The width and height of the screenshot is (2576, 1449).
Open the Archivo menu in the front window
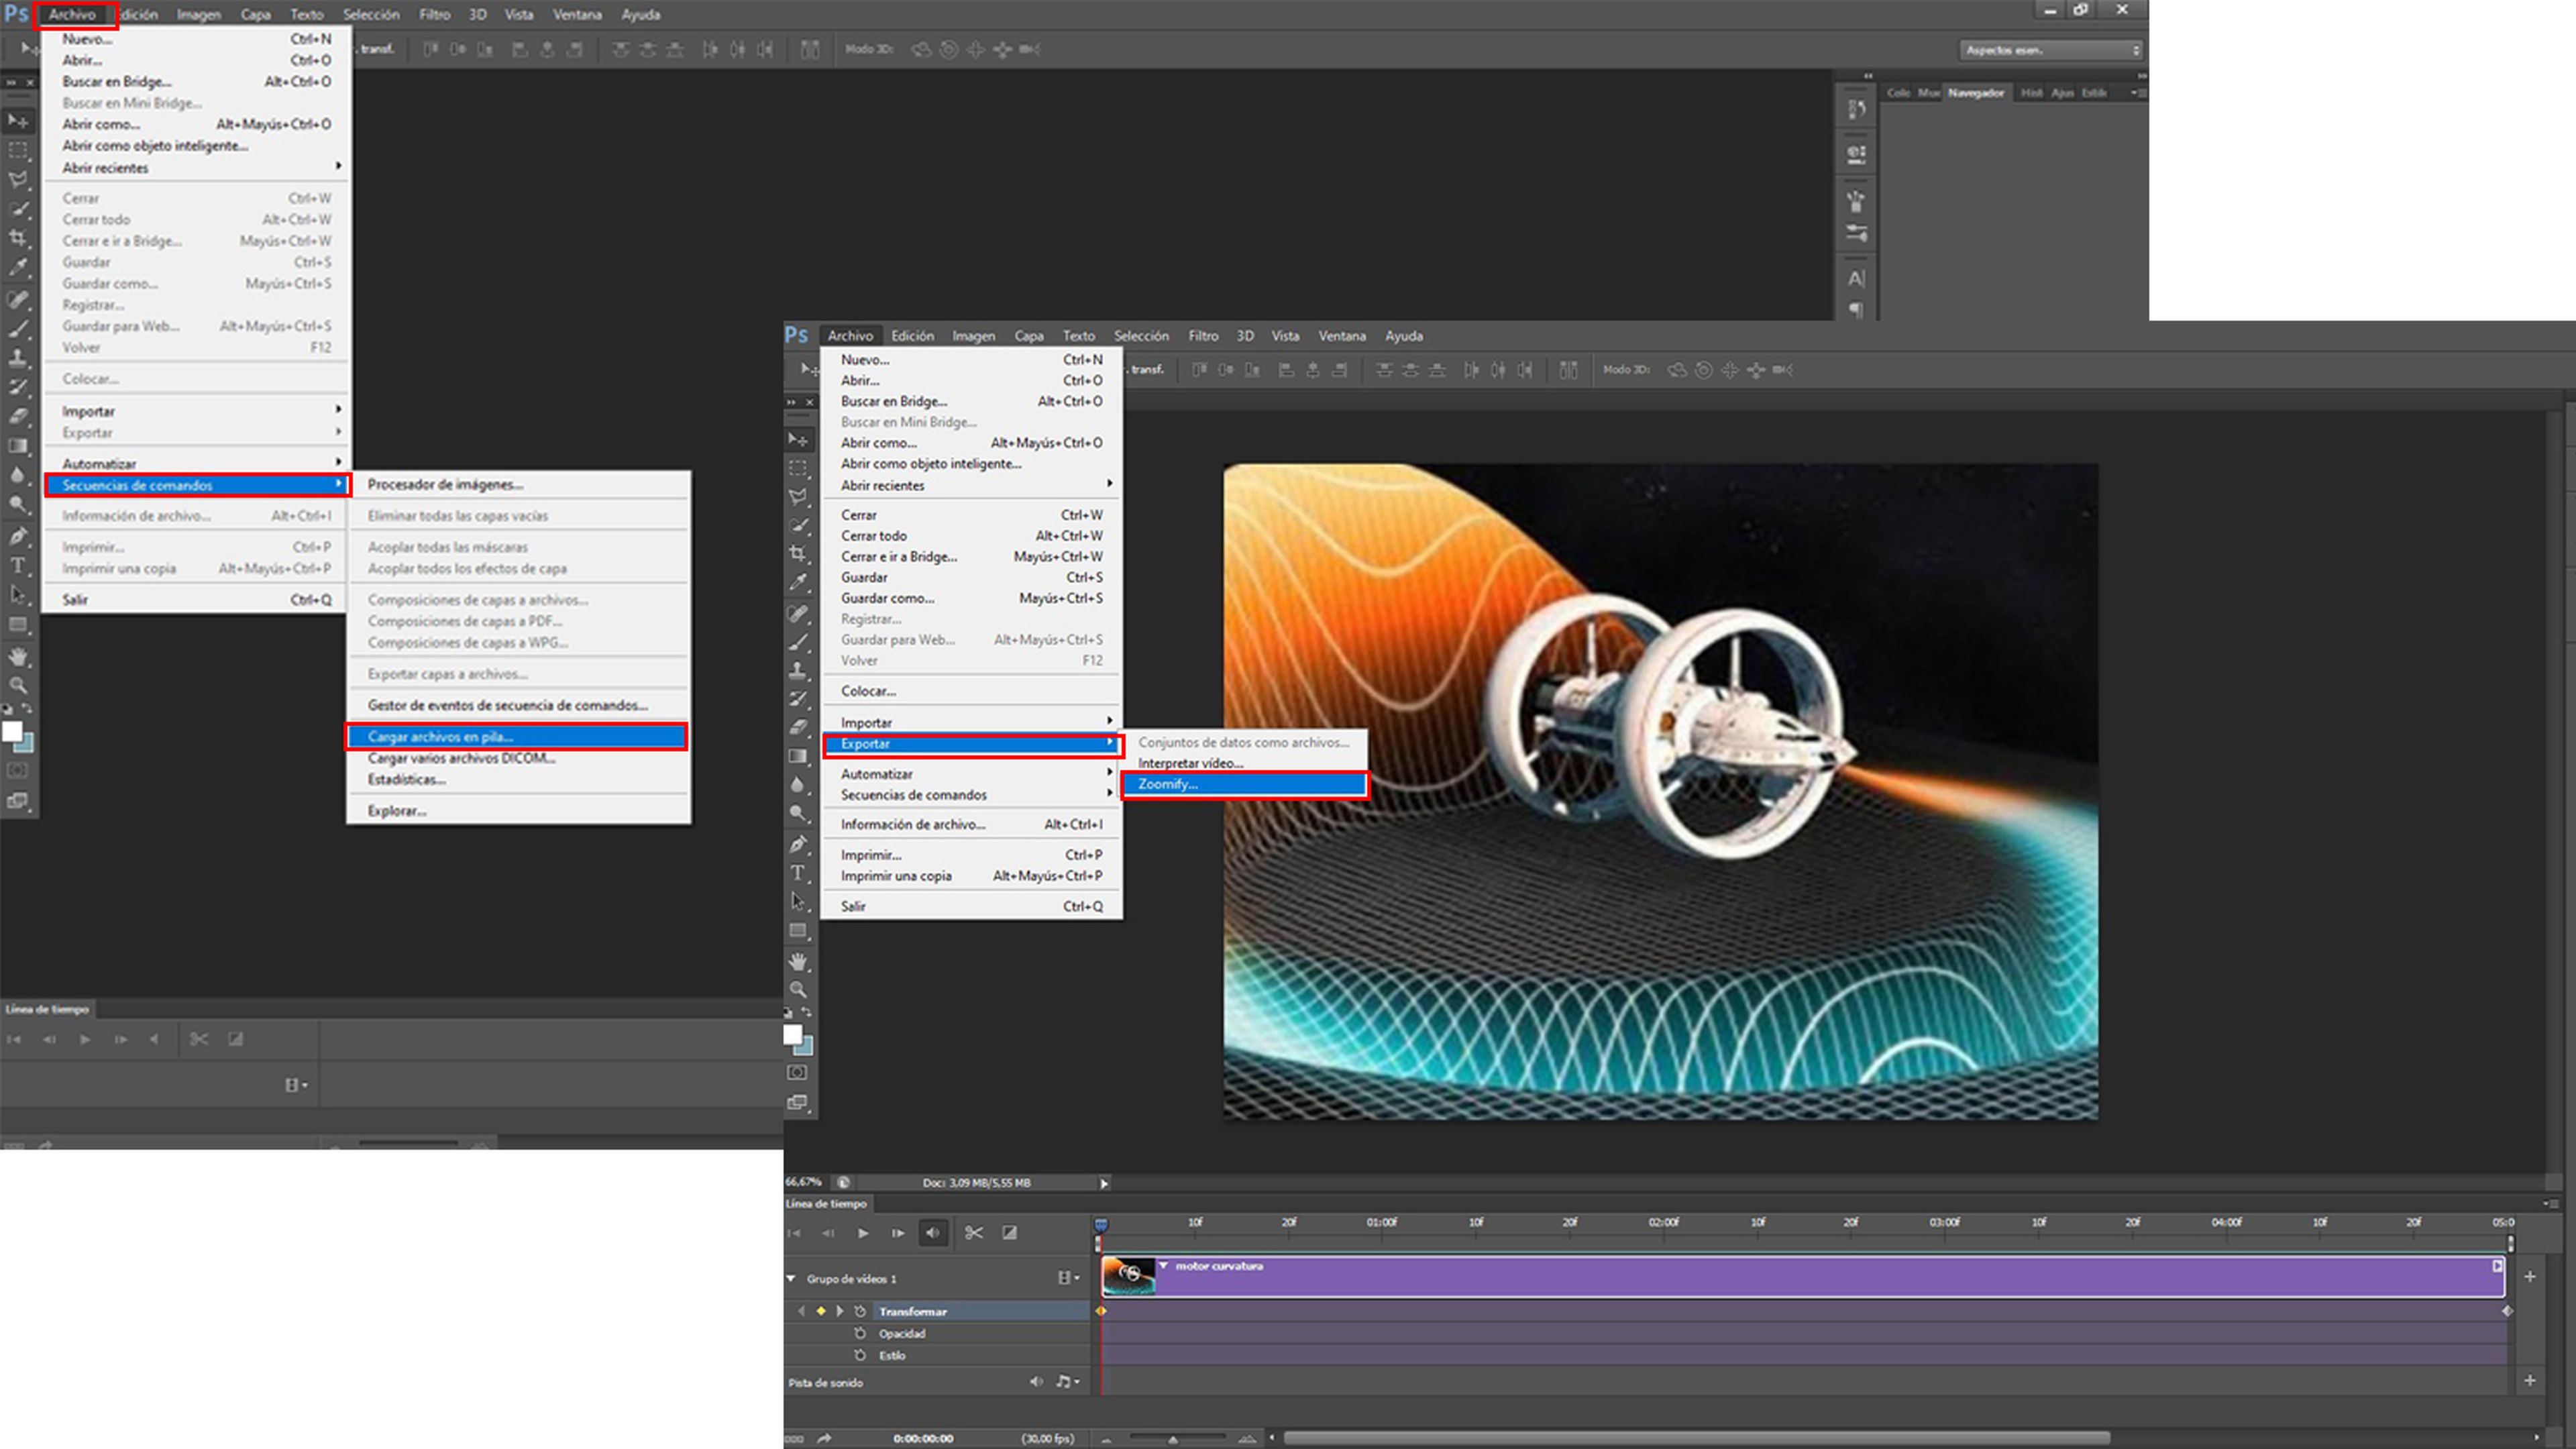850,336
